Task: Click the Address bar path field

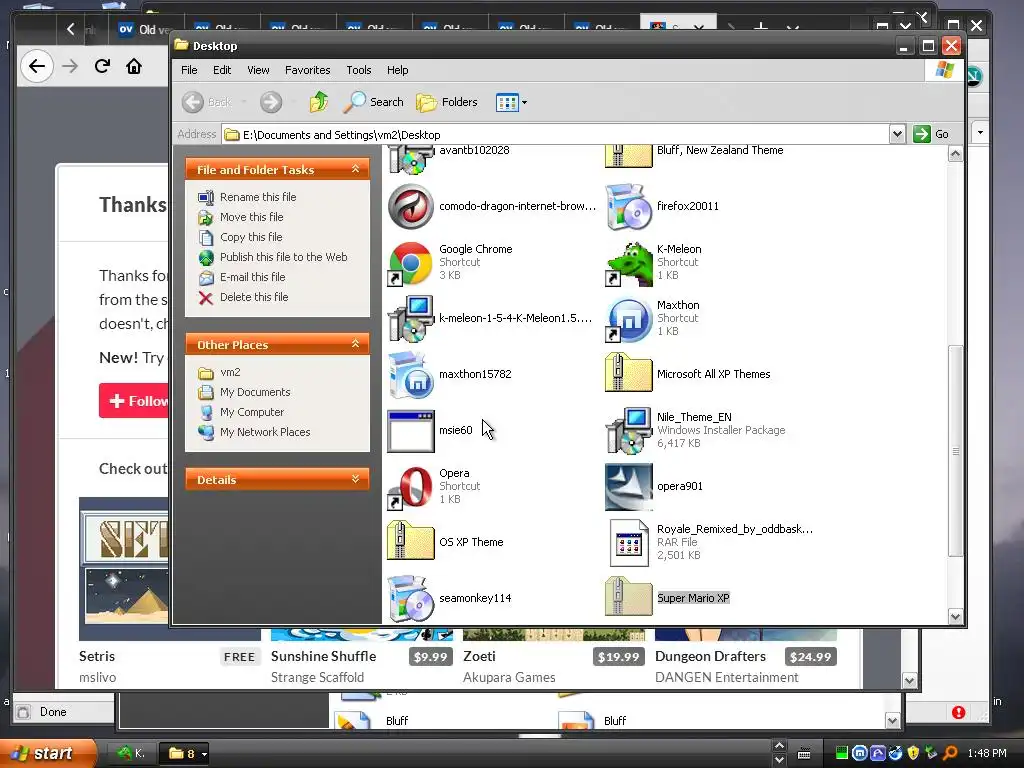Action: [x=555, y=135]
